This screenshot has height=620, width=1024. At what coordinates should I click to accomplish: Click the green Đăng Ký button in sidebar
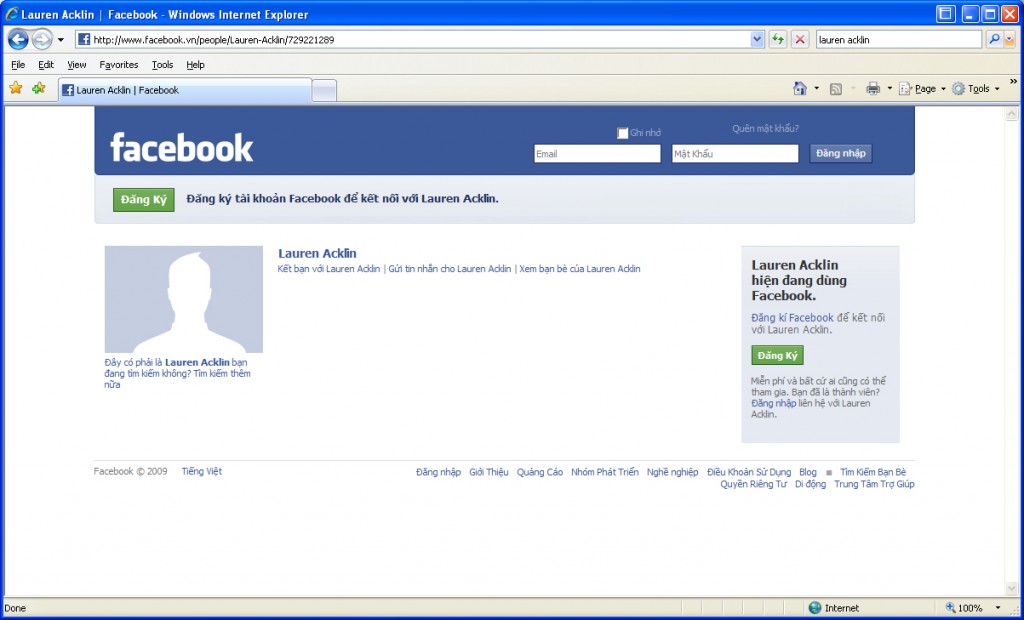(777, 355)
